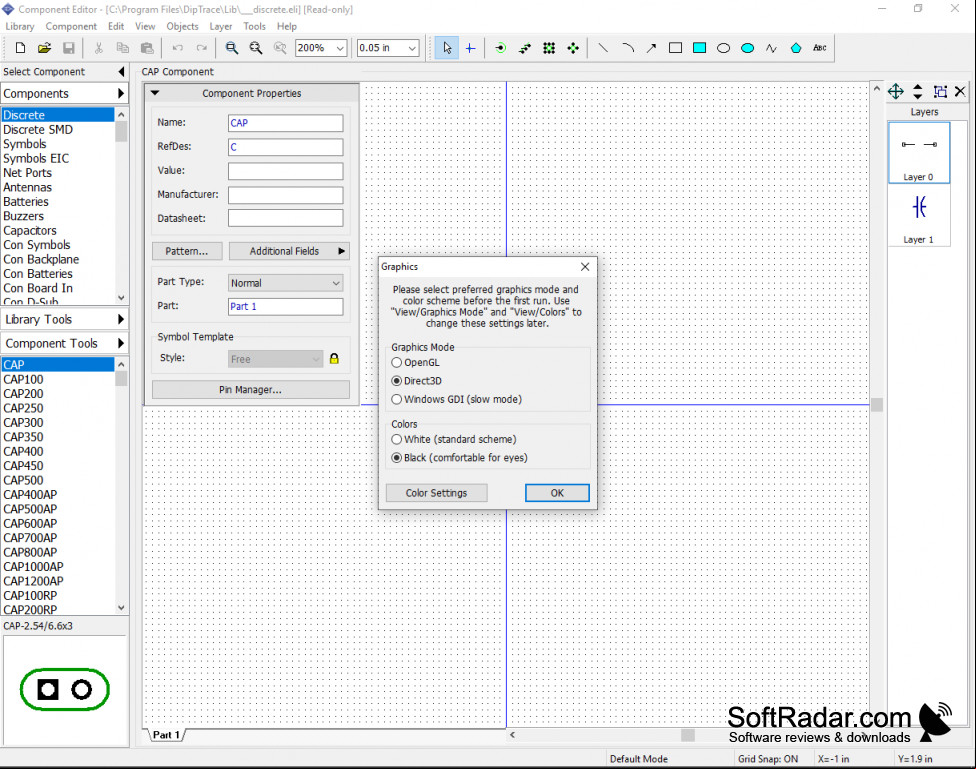
Task: Select Capacitors in the library list
Action: [30, 230]
